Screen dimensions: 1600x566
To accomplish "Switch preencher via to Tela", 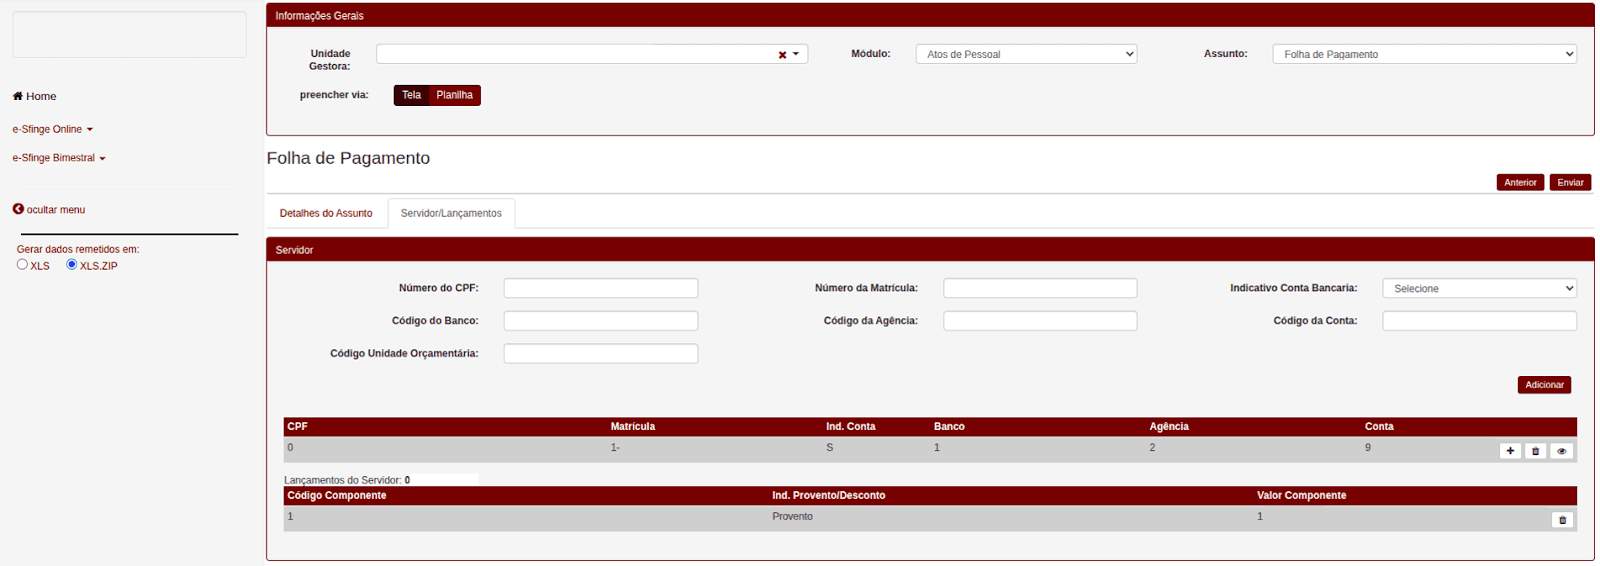I will [x=411, y=95].
